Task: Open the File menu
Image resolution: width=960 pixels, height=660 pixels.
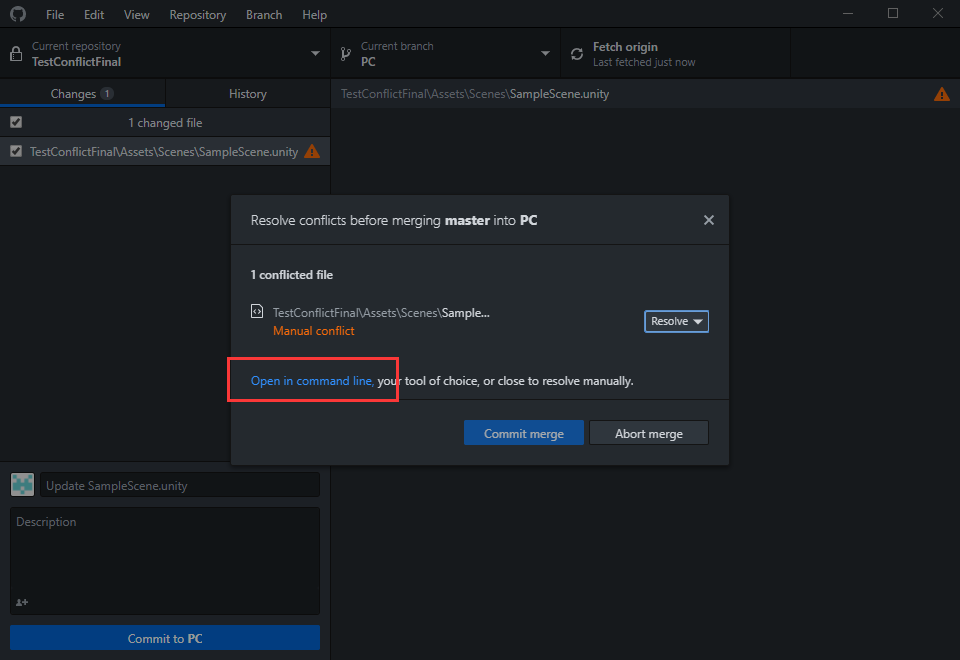Action: click(54, 15)
